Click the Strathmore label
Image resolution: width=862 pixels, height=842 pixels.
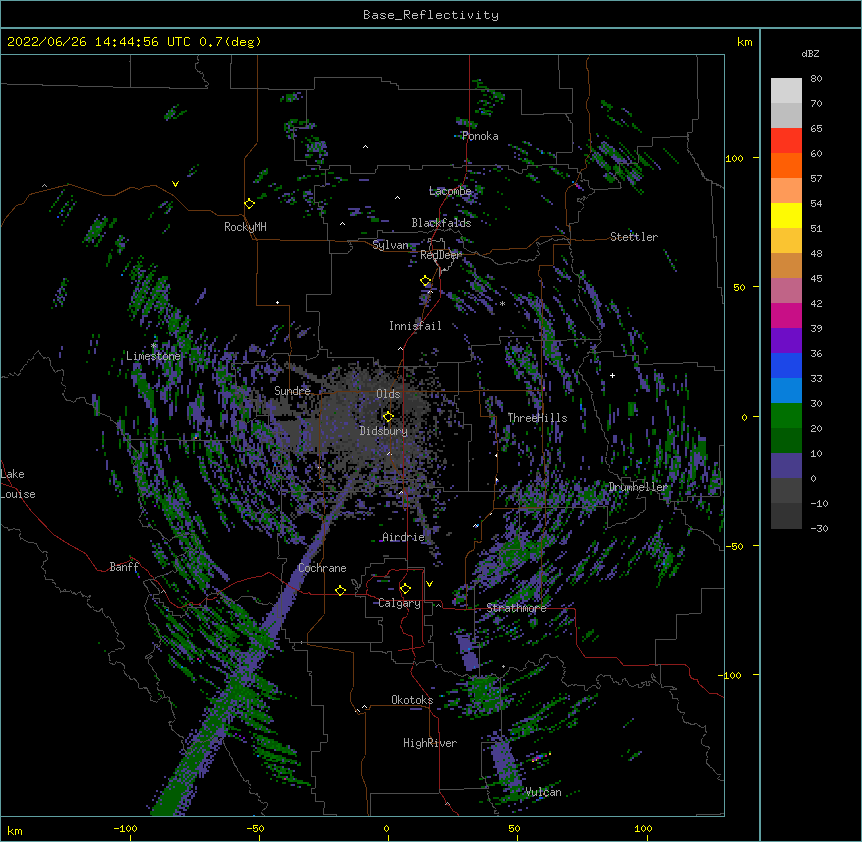pos(516,608)
